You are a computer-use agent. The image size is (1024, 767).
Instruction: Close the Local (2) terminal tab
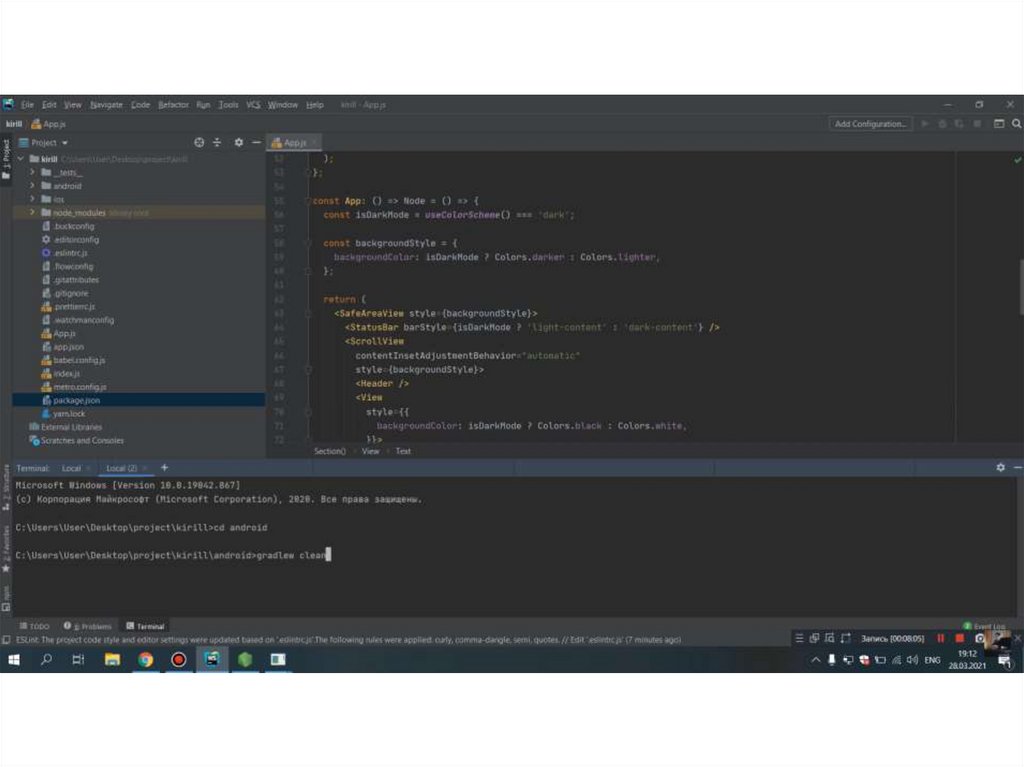click(145, 468)
